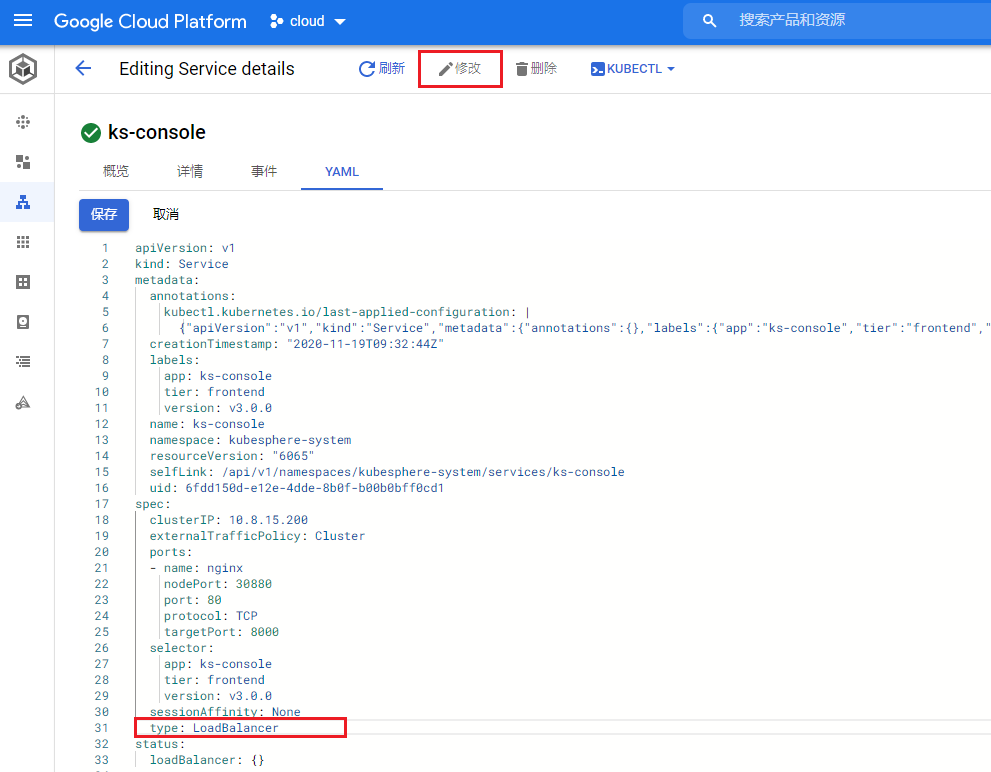The width and height of the screenshot is (991, 772).
Task: Click the green status checkmark beside ks-console
Action: [x=91, y=133]
